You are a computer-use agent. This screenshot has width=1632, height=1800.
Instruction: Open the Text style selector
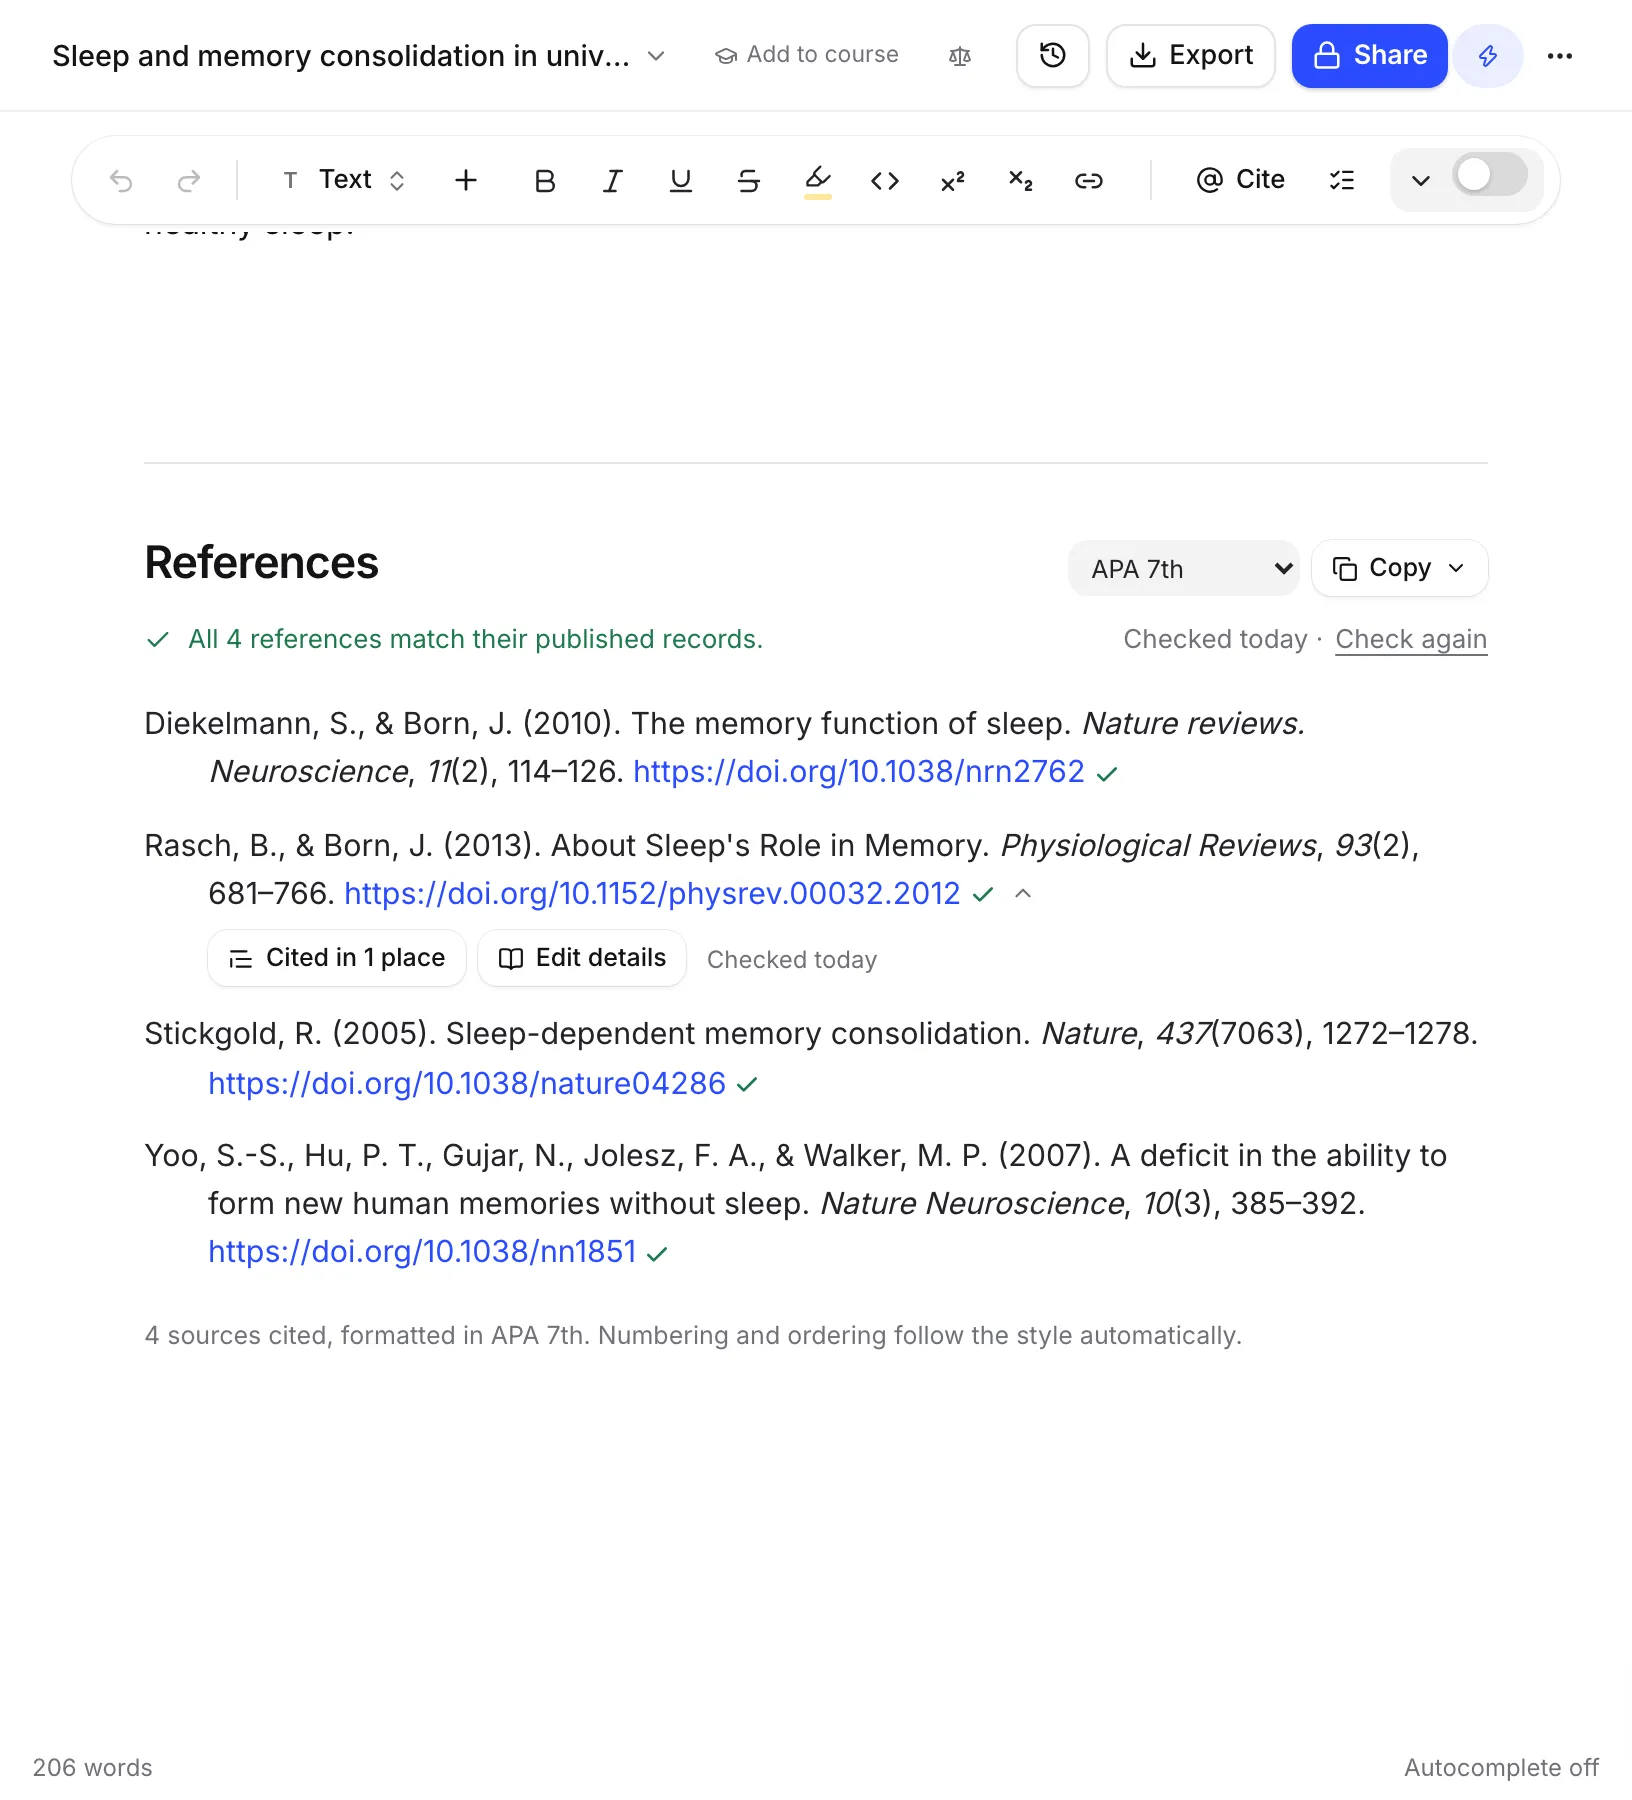pyautogui.click(x=344, y=181)
